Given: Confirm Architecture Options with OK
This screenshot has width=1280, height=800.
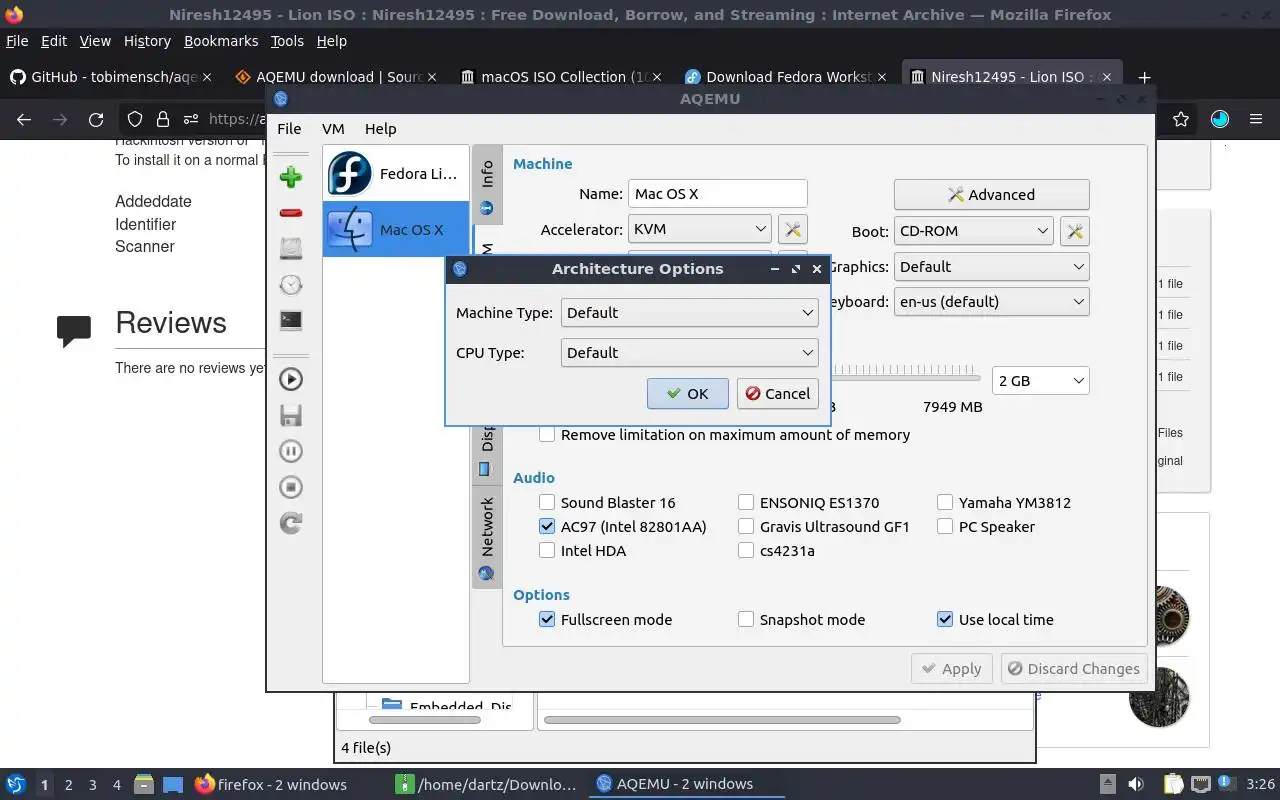Looking at the screenshot, I should 688,394.
